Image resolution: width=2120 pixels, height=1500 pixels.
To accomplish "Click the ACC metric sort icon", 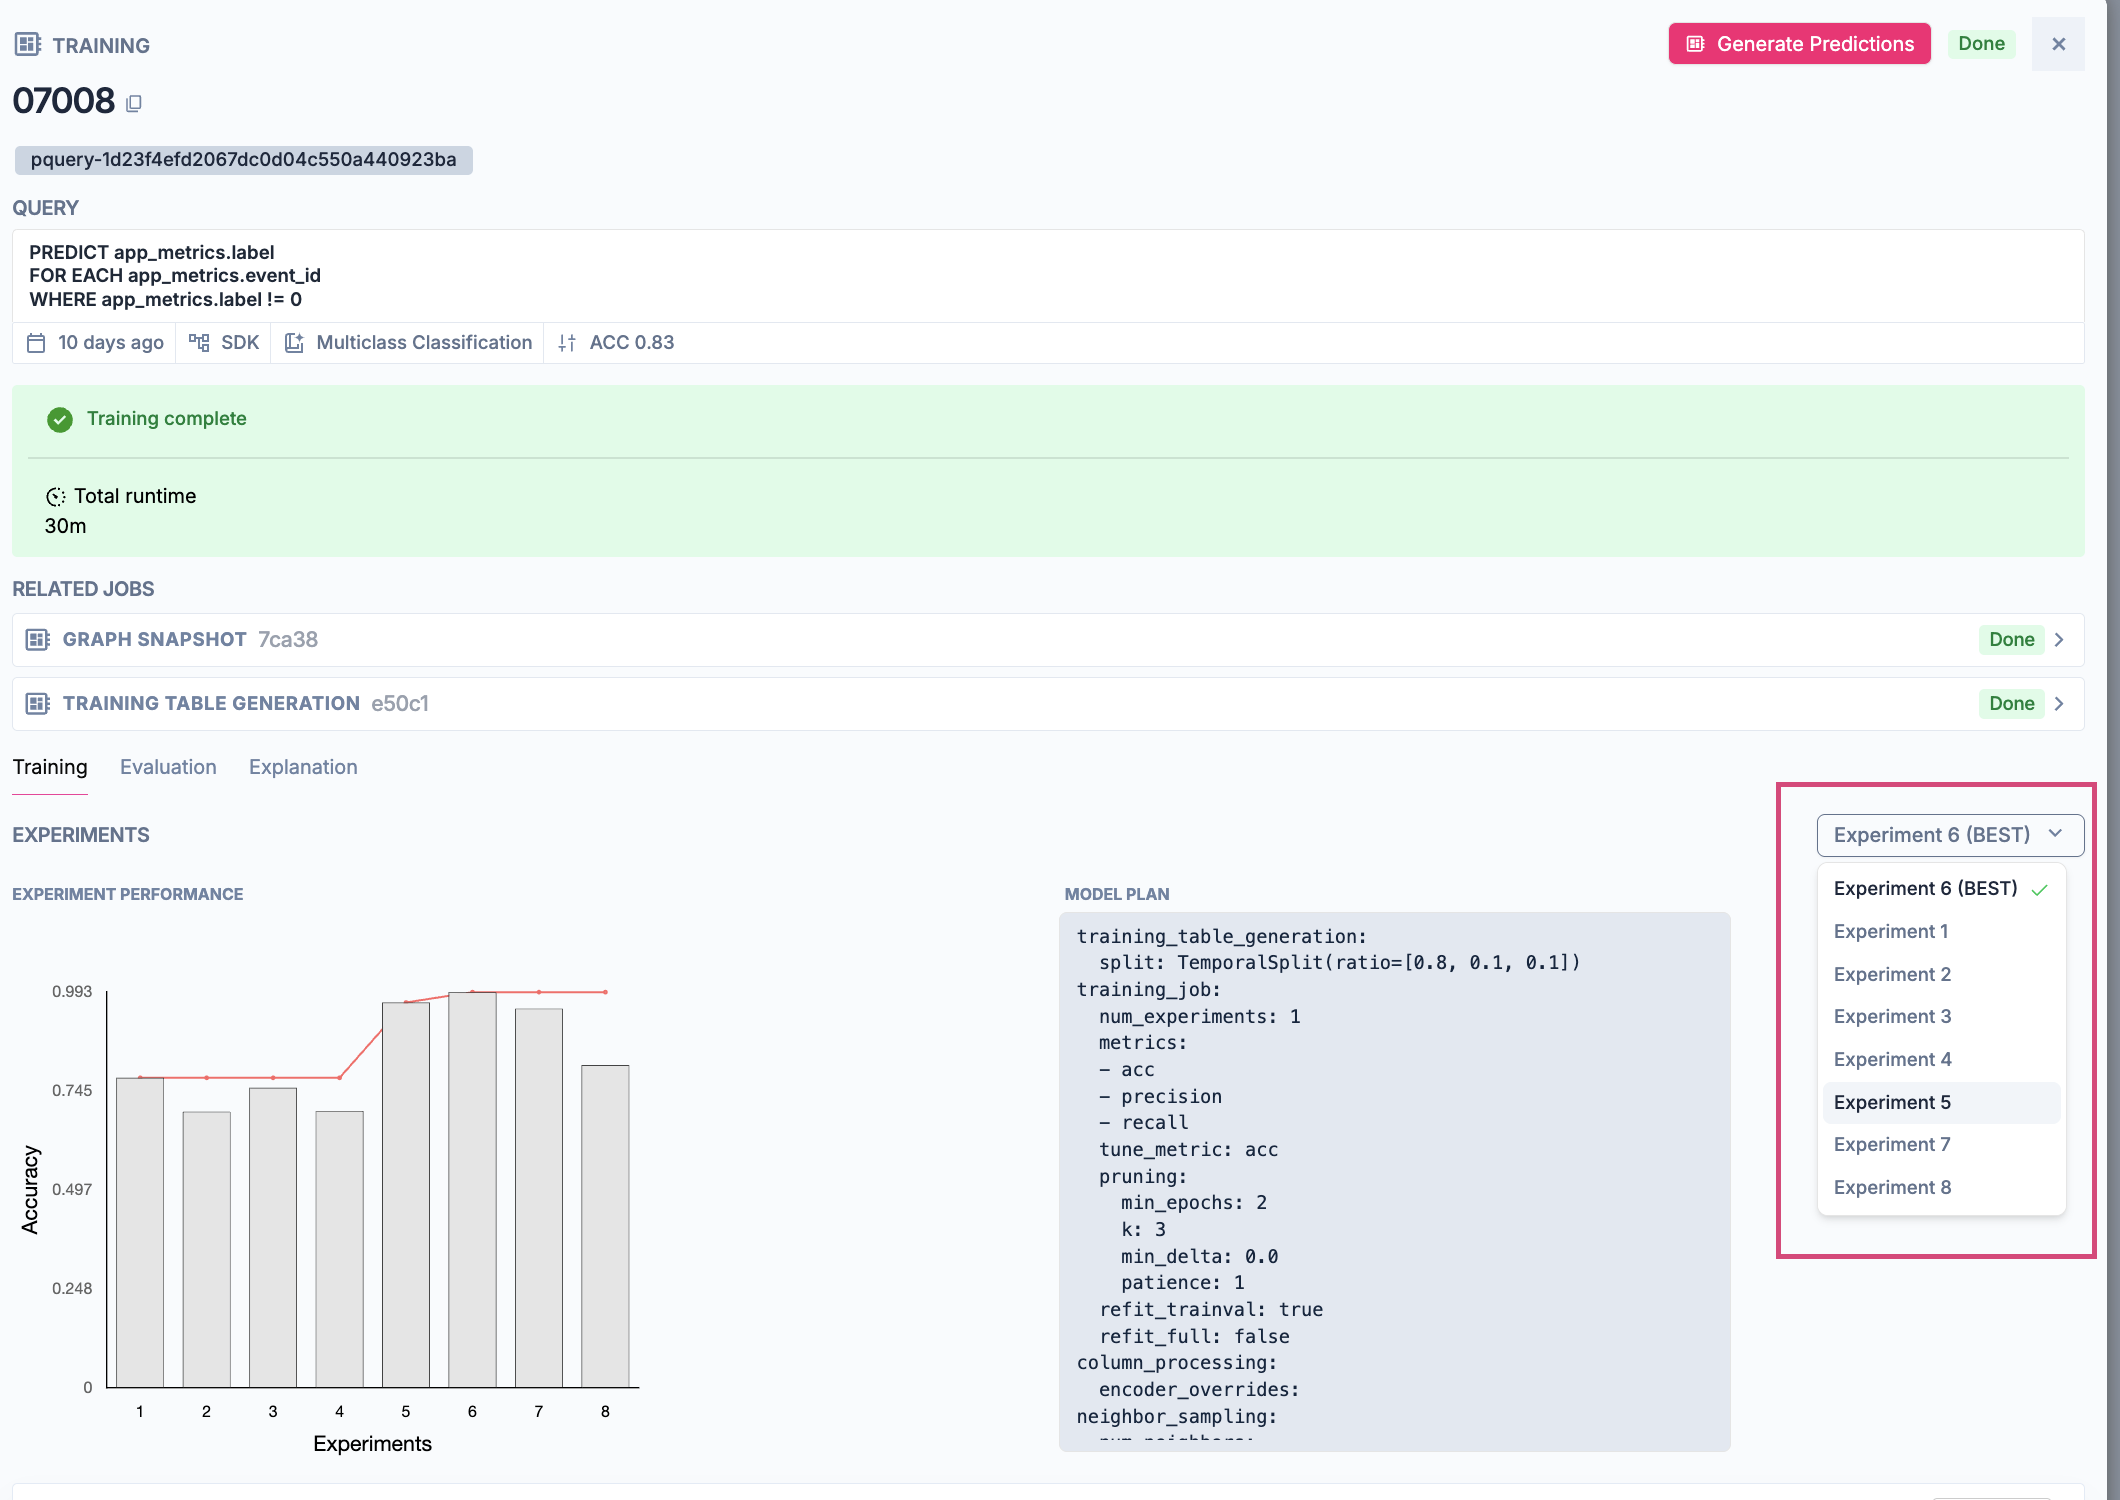I will [567, 343].
